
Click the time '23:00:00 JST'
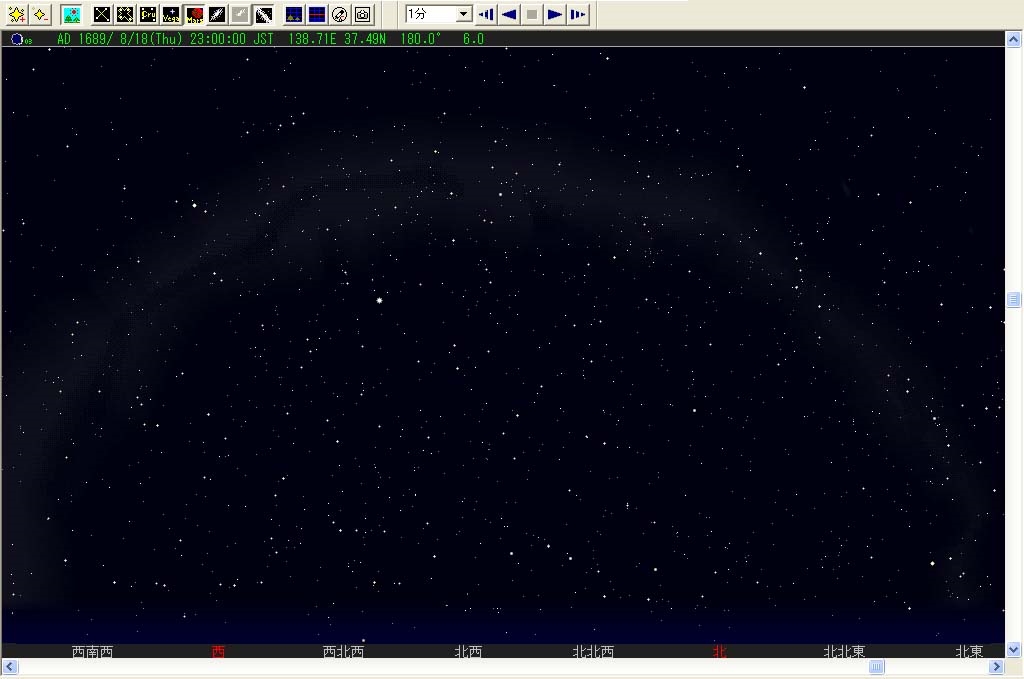(x=232, y=39)
